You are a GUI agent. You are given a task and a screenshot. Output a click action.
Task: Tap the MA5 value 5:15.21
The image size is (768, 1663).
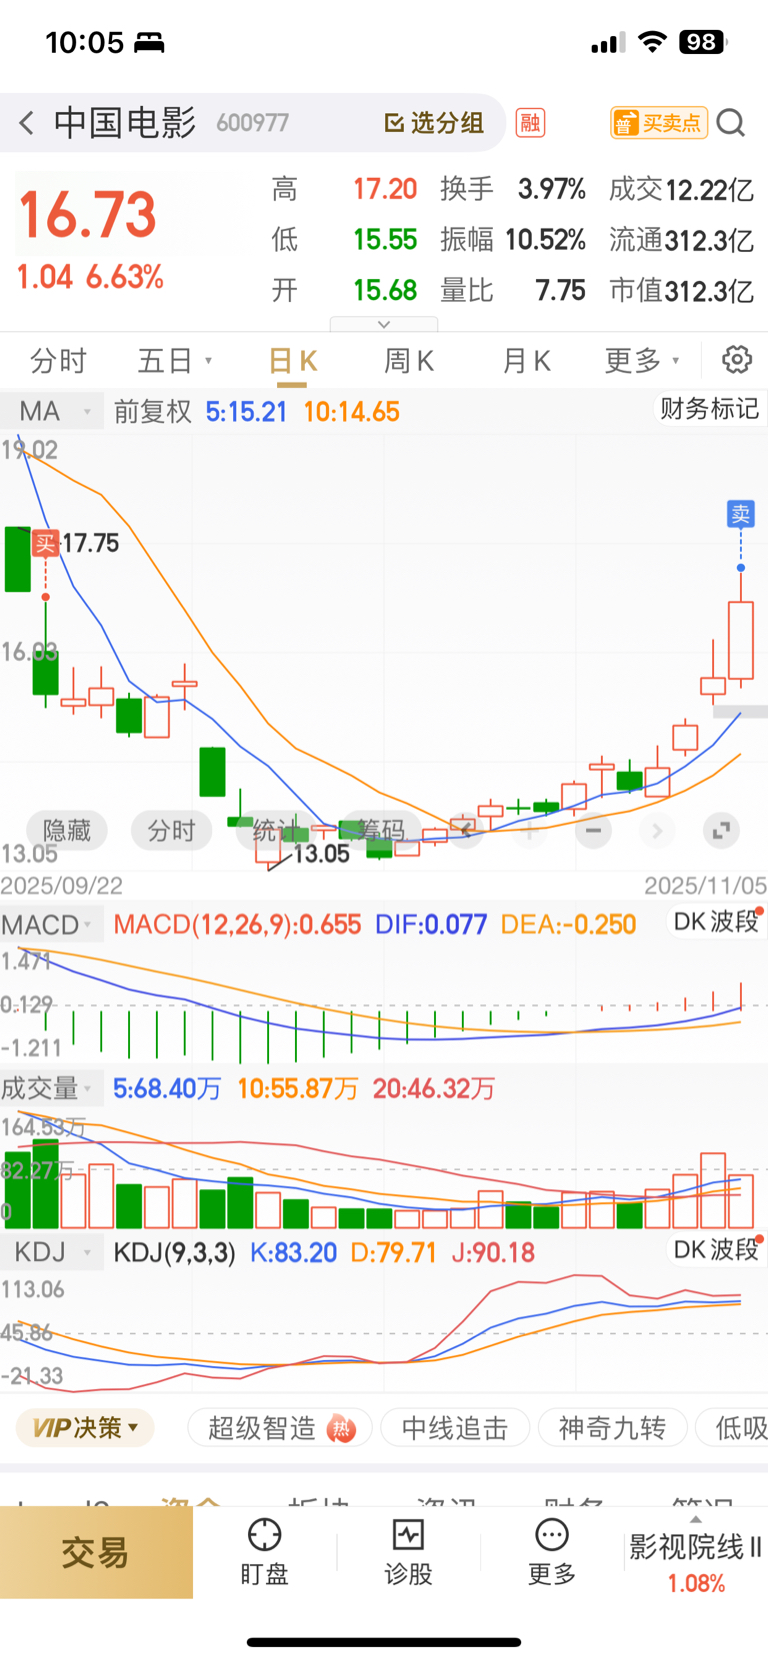coord(246,412)
